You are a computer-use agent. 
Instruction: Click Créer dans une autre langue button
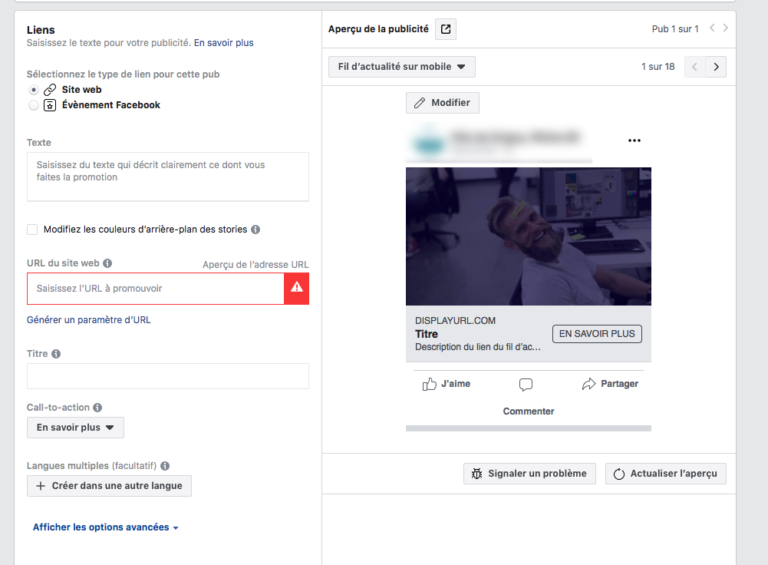109,486
